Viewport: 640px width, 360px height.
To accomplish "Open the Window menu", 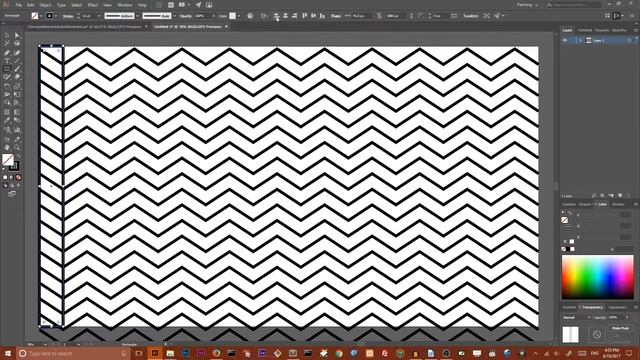I will (125, 5).
